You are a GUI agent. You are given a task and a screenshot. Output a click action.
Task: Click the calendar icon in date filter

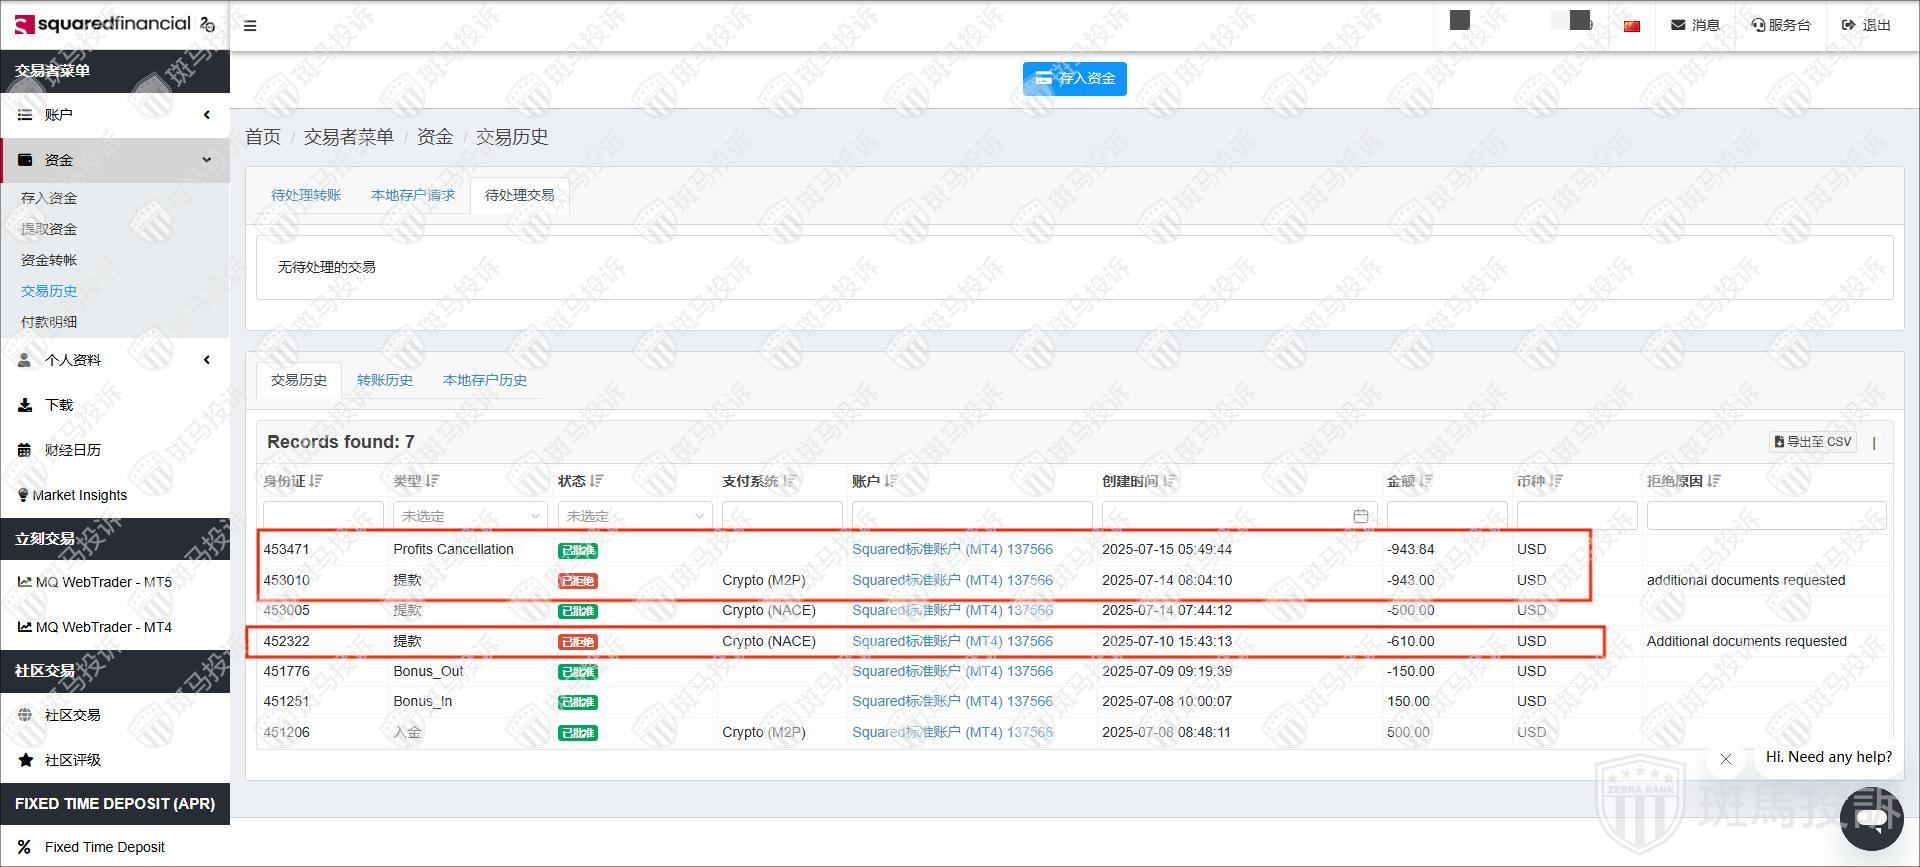[x=1360, y=516]
